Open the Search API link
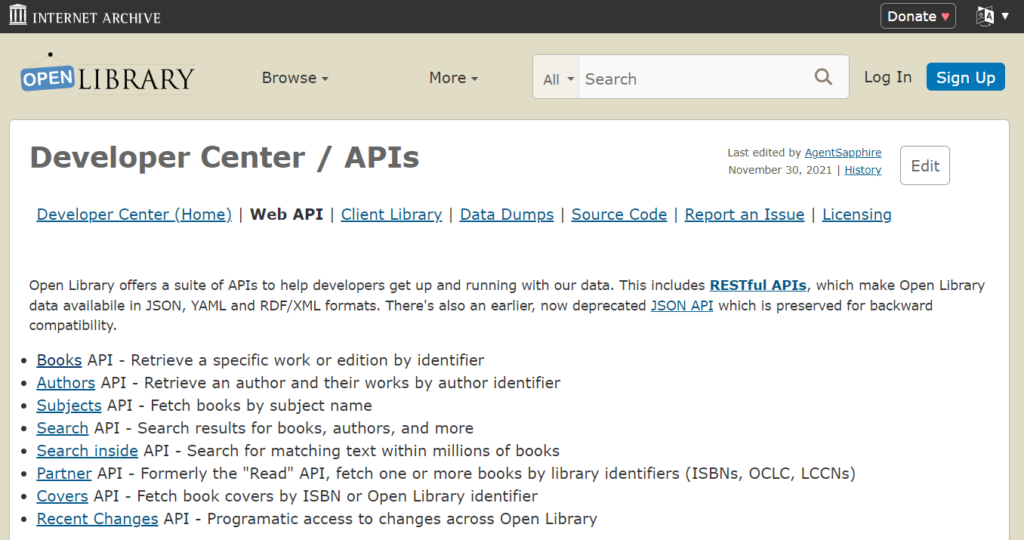 coord(62,428)
